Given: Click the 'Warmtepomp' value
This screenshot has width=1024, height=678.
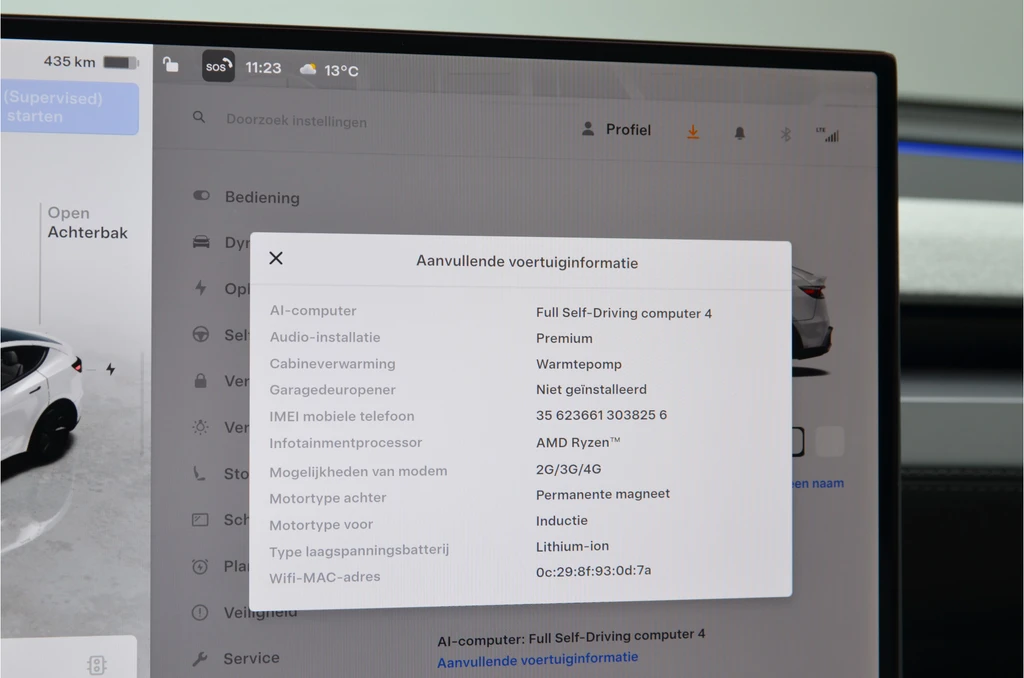Looking at the screenshot, I should click(x=579, y=364).
